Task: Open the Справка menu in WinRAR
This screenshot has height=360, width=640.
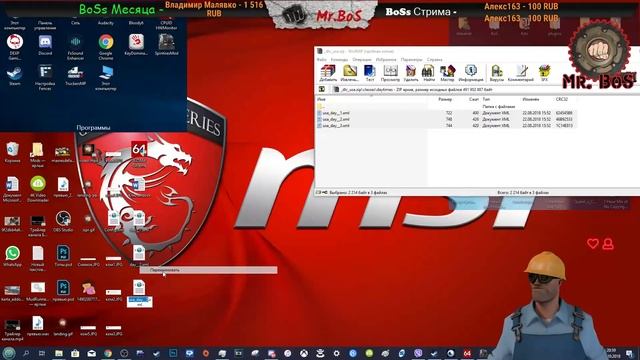Action: click(x=434, y=60)
